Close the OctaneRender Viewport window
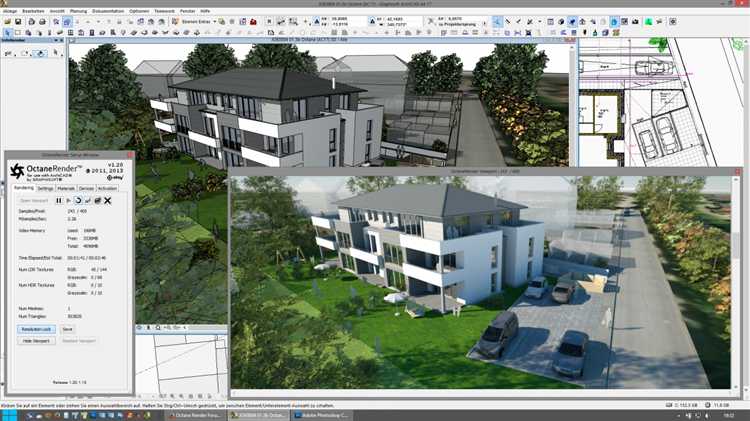 pyautogui.click(x=738, y=171)
